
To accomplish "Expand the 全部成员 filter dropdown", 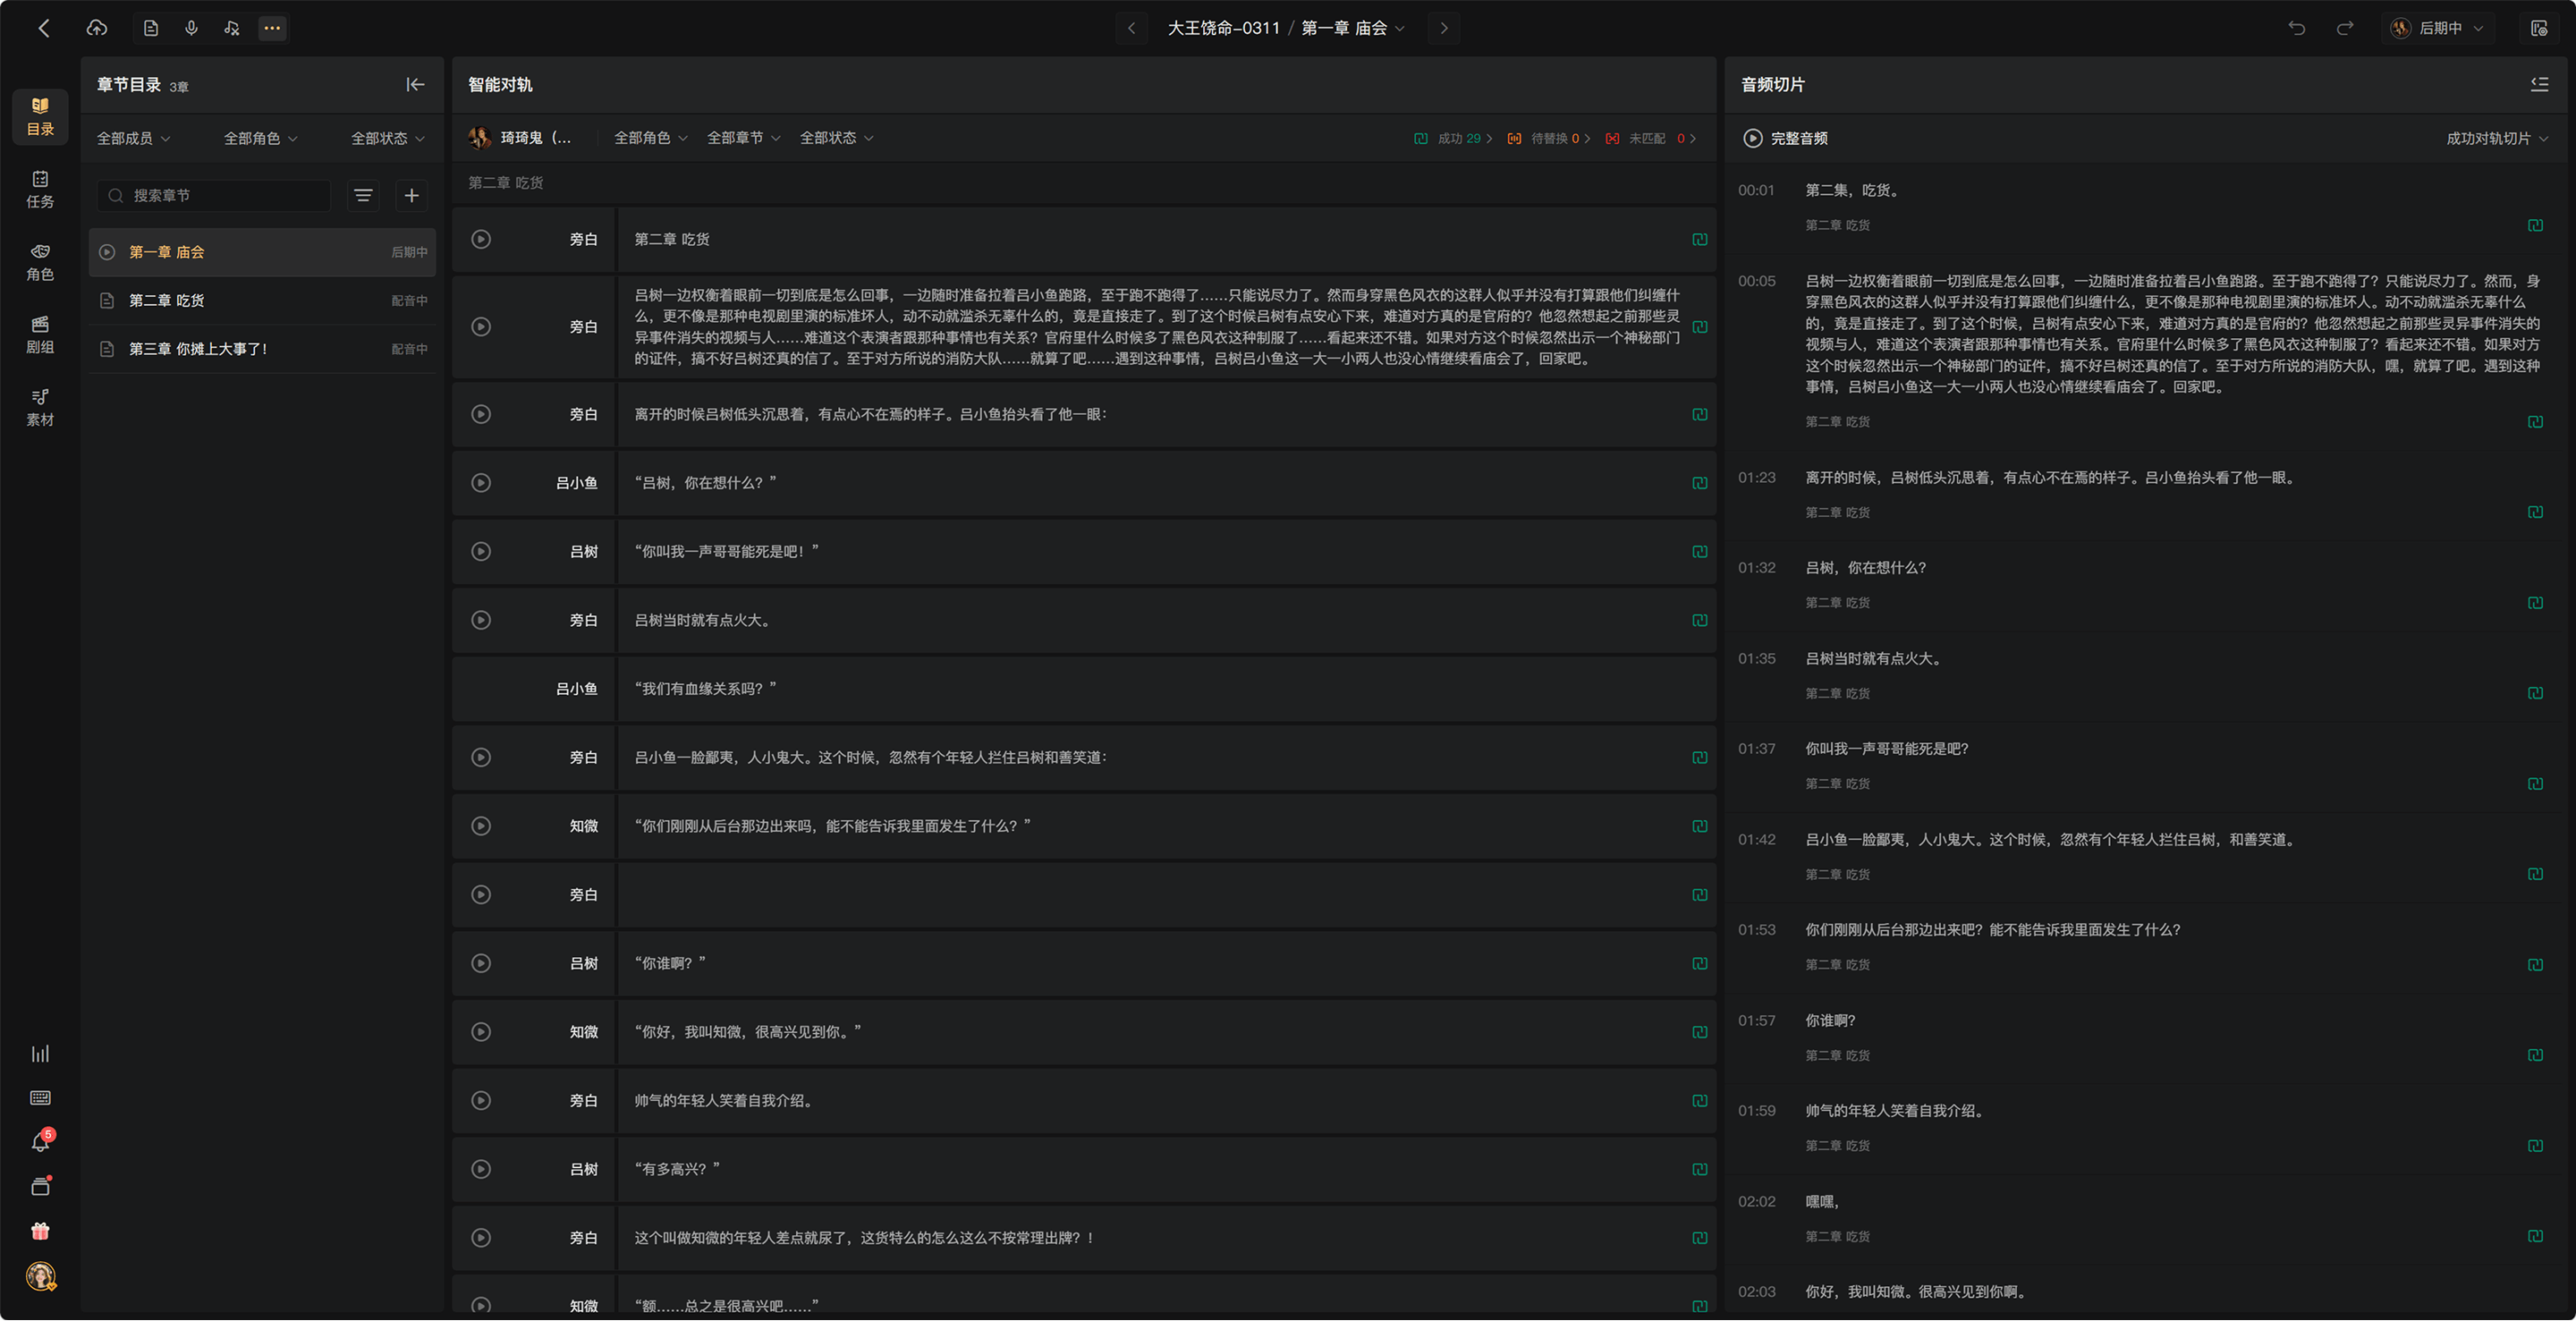I will (133, 138).
